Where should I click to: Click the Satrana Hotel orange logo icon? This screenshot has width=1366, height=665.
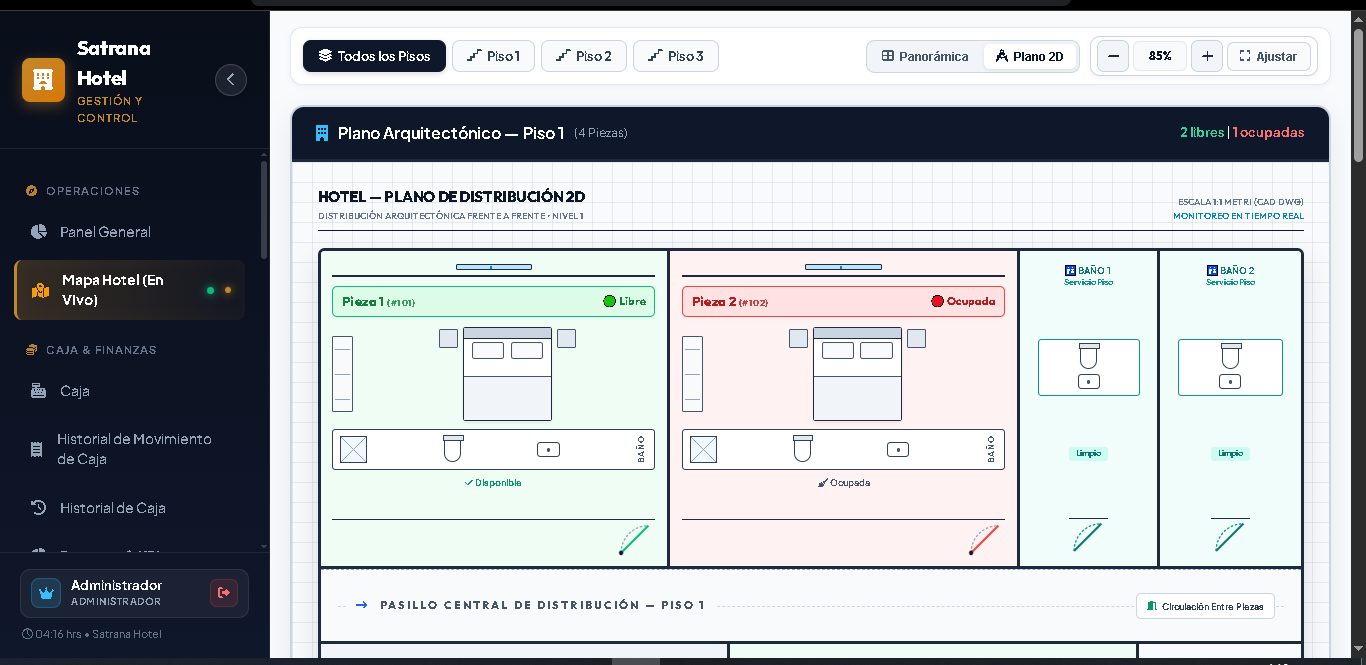43,80
